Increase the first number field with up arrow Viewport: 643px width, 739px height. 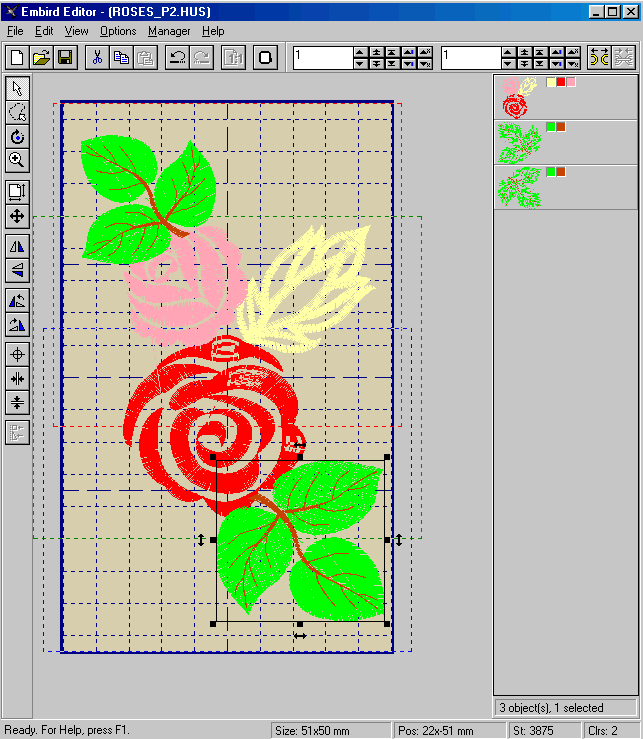tap(360, 52)
